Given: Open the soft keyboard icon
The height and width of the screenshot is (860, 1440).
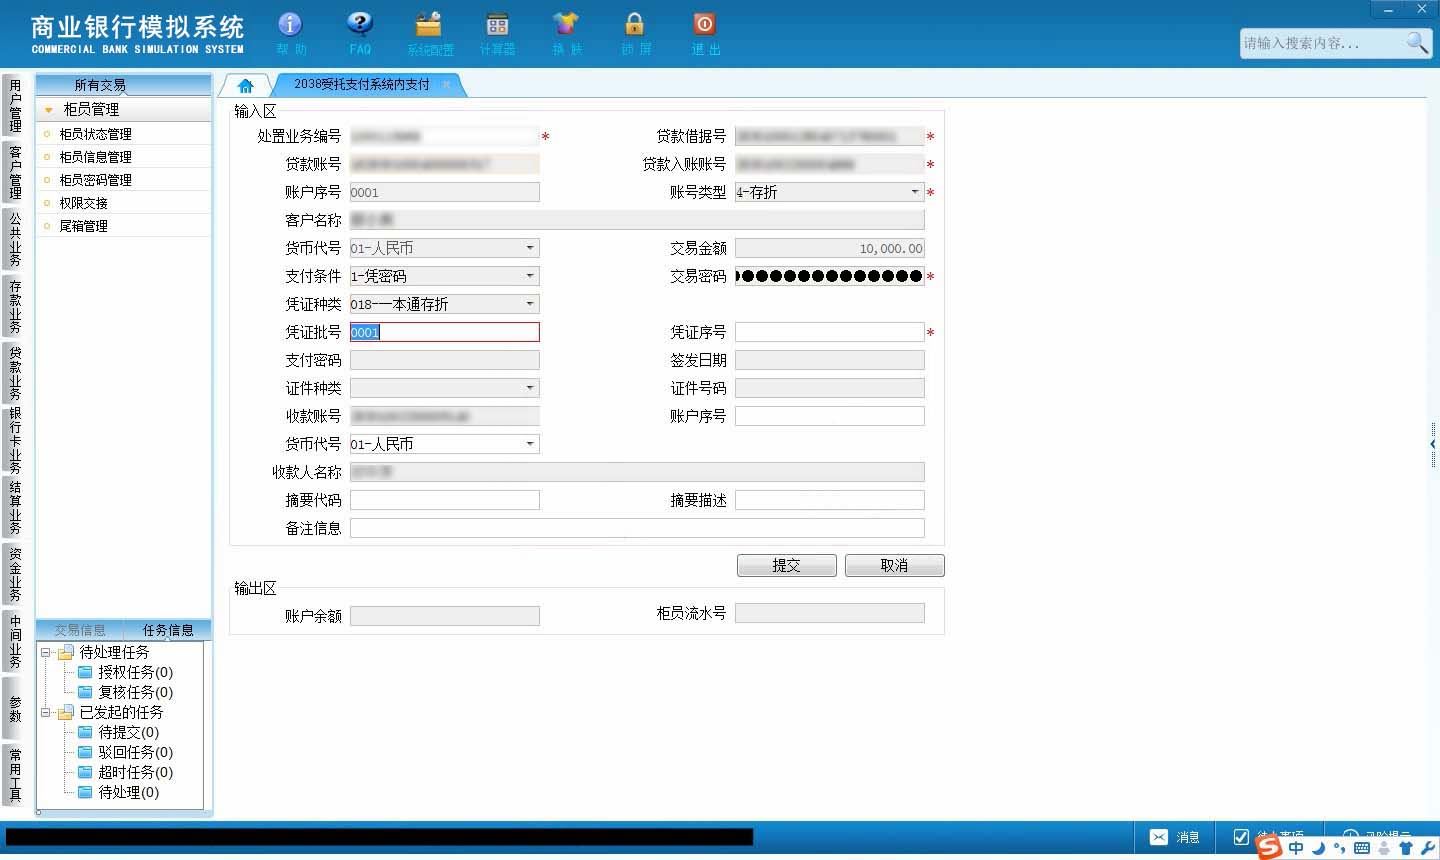Looking at the screenshot, I should [x=1361, y=848].
